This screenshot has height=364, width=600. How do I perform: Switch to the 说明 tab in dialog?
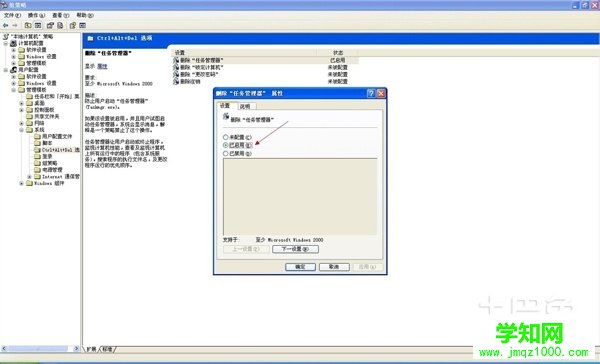pyautogui.click(x=245, y=106)
